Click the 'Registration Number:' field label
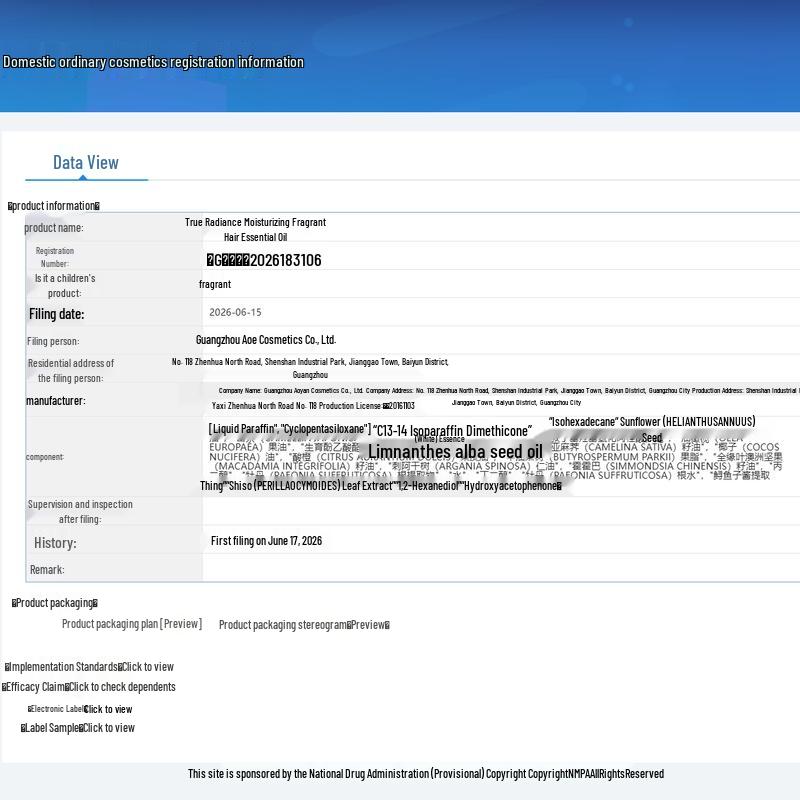Image resolution: width=800 pixels, height=800 pixels. [55, 257]
